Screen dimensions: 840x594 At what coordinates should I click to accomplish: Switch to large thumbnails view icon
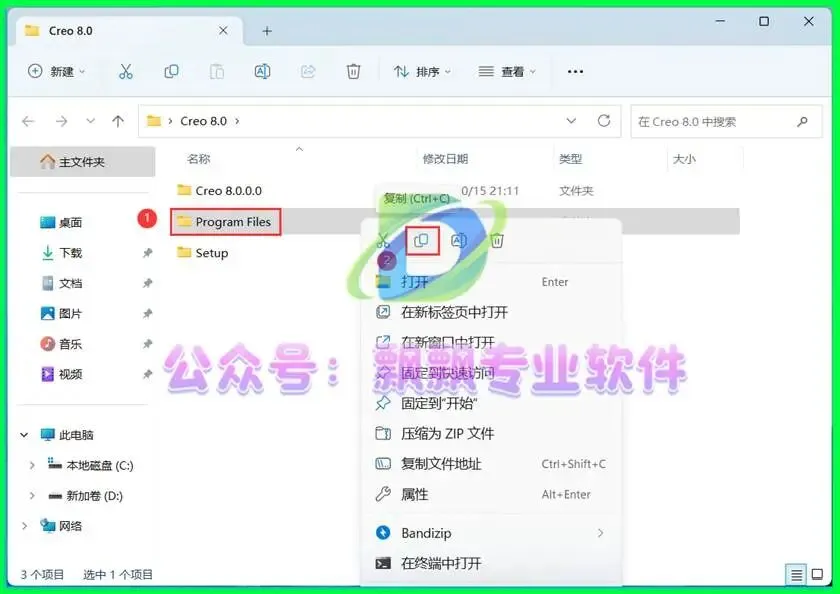[818, 575]
